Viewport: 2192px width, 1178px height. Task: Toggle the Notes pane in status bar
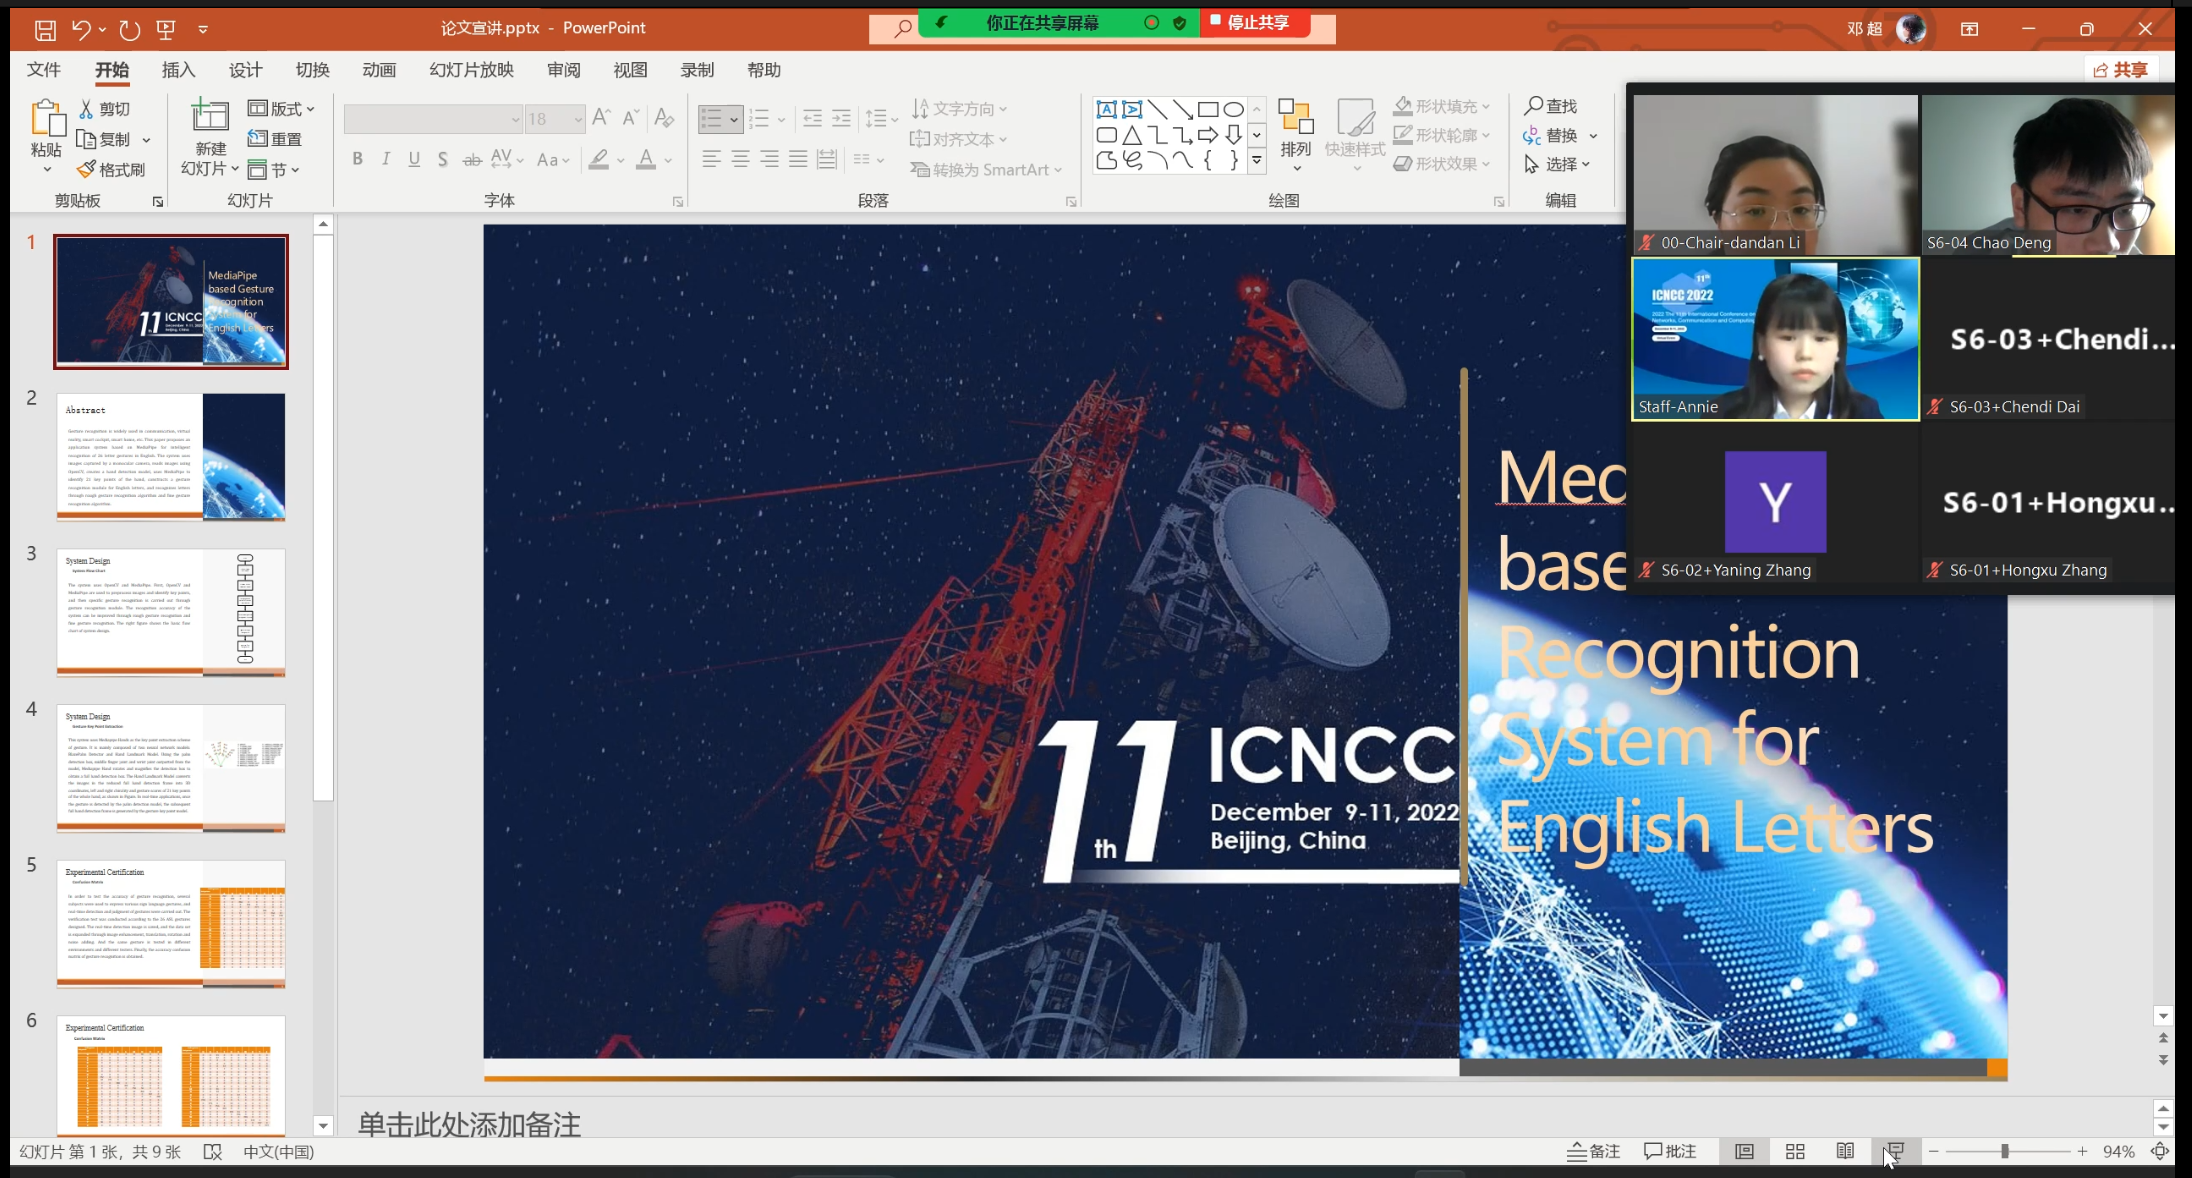pos(1594,1152)
